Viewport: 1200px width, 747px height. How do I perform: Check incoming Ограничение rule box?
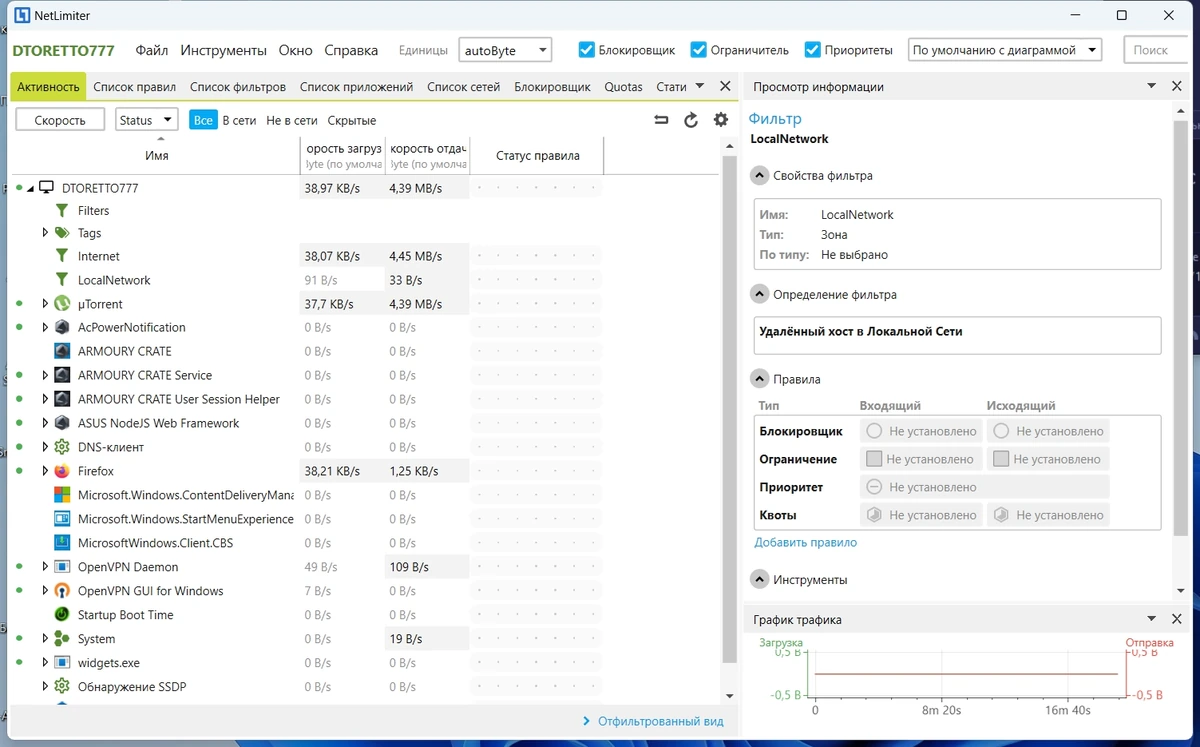873,459
